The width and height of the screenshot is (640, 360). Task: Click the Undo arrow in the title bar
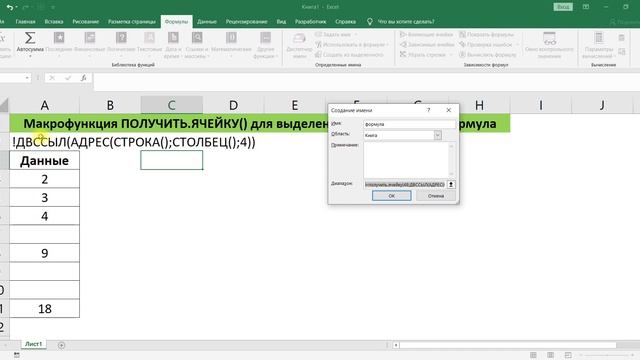pyautogui.click(x=9, y=7)
